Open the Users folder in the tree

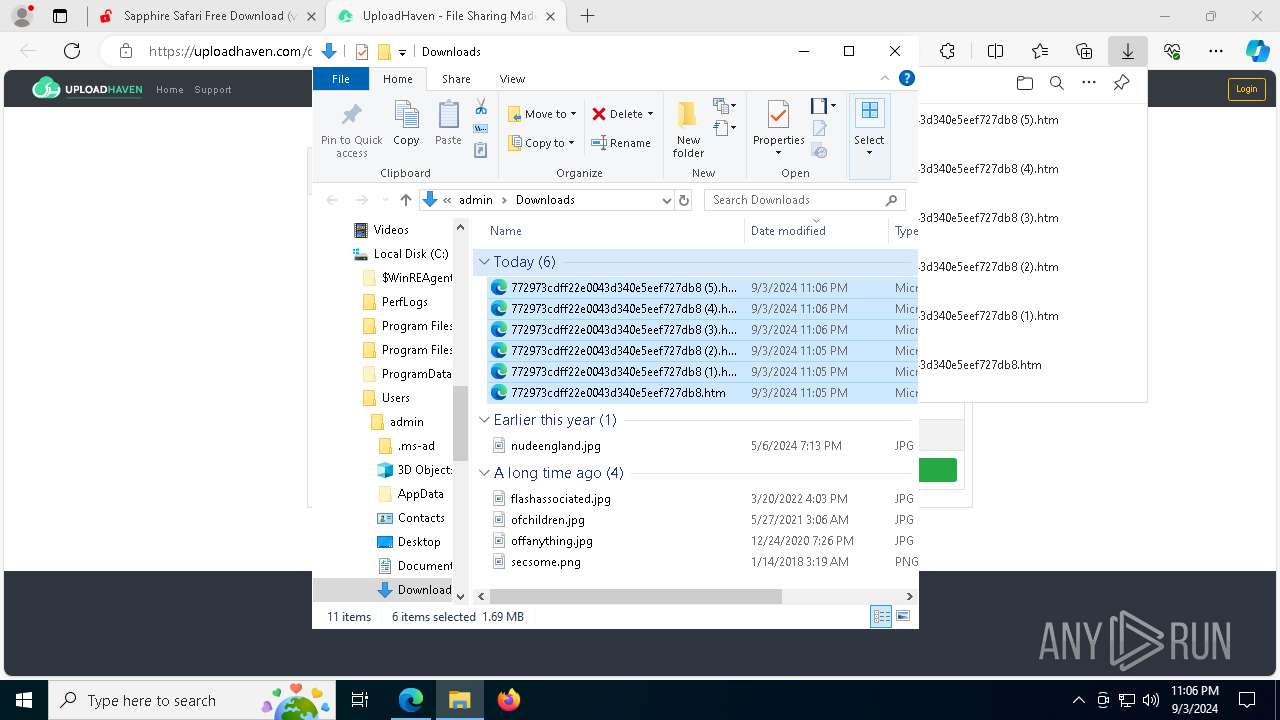[395, 398]
